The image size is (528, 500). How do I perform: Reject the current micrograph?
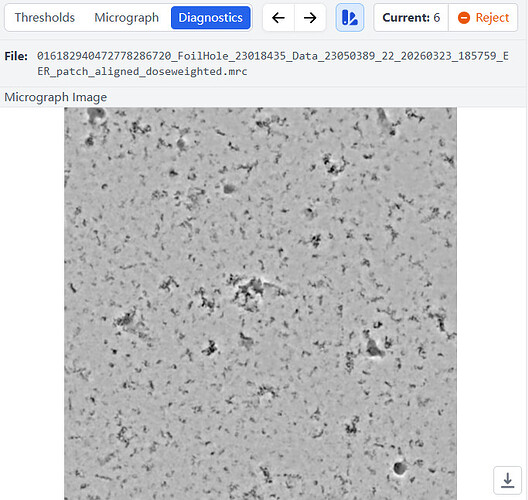pyautogui.click(x=483, y=18)
